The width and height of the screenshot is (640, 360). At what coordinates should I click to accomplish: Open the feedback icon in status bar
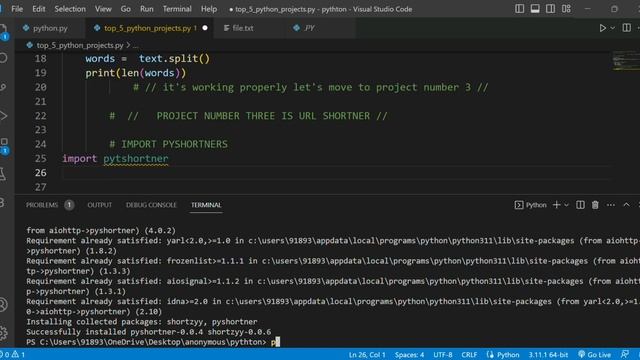(625, 355)
